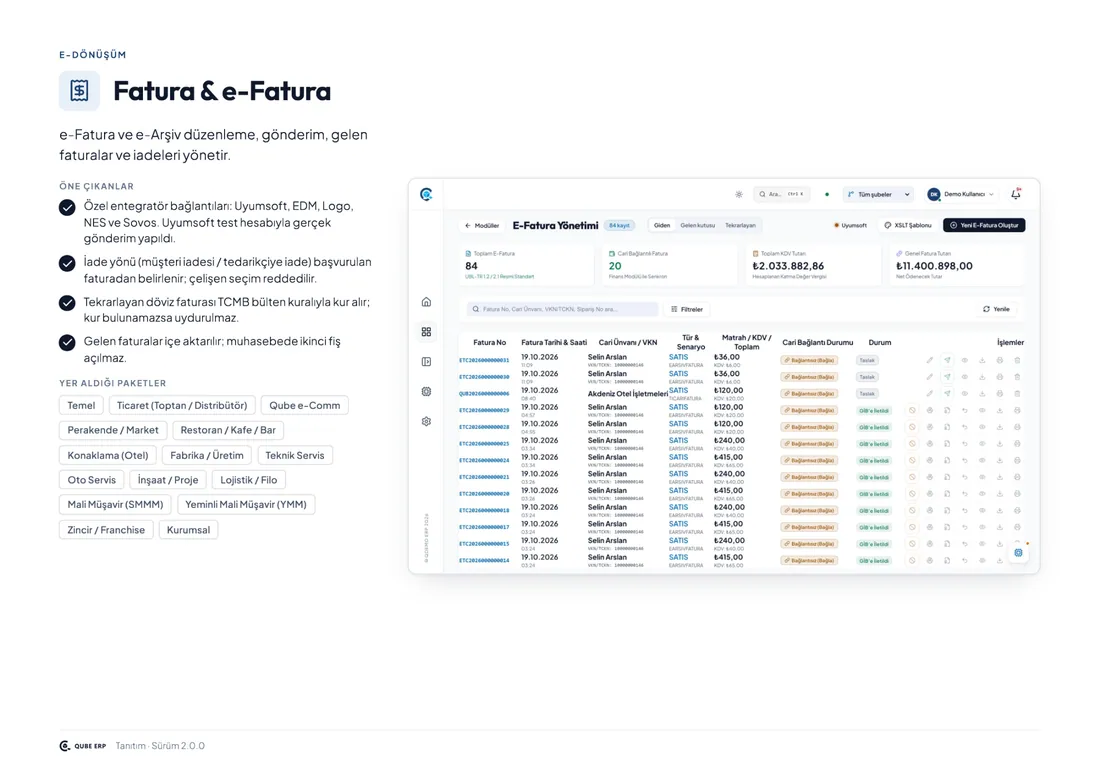
Task: Click the Akdeniz Otel İşletmeleri customer name
Action: click(627, 394)
